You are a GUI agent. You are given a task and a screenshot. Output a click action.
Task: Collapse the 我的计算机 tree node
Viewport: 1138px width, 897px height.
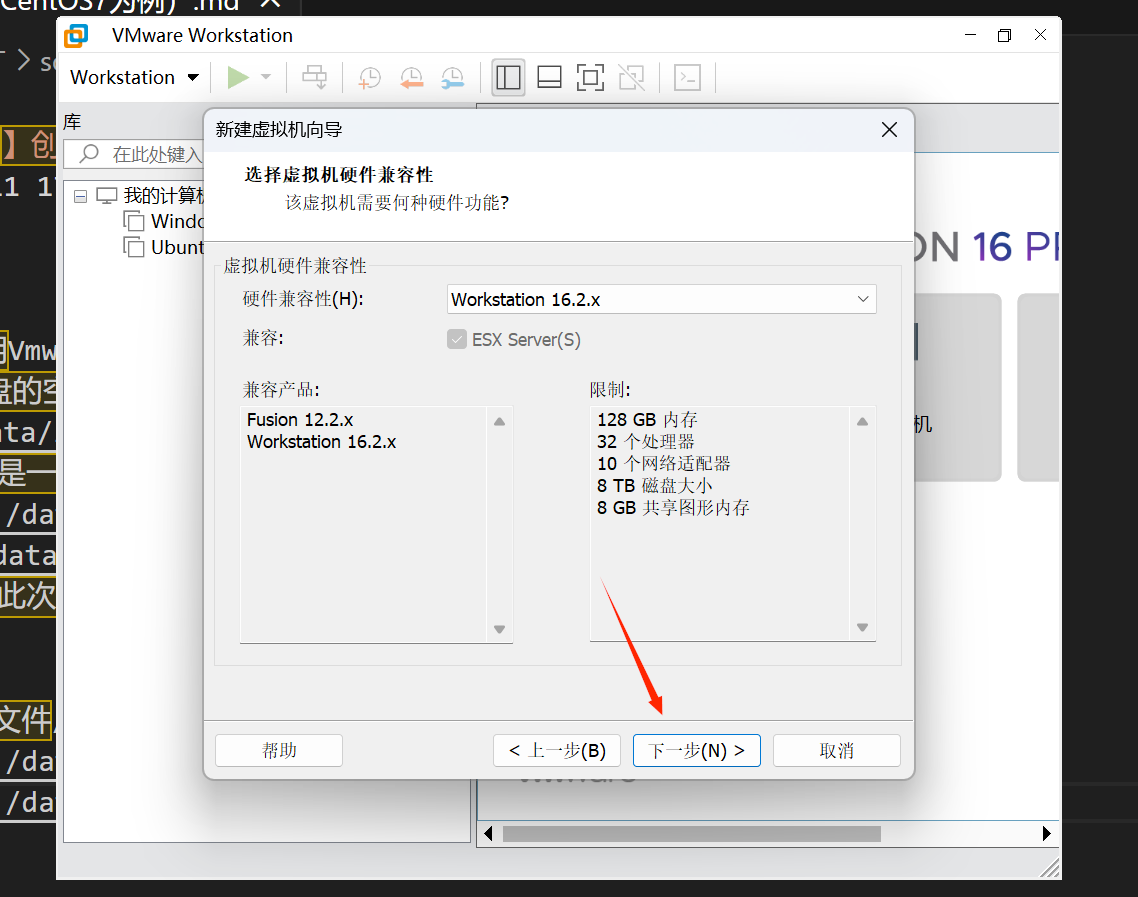pyautogui.click(x=81, y=196)
